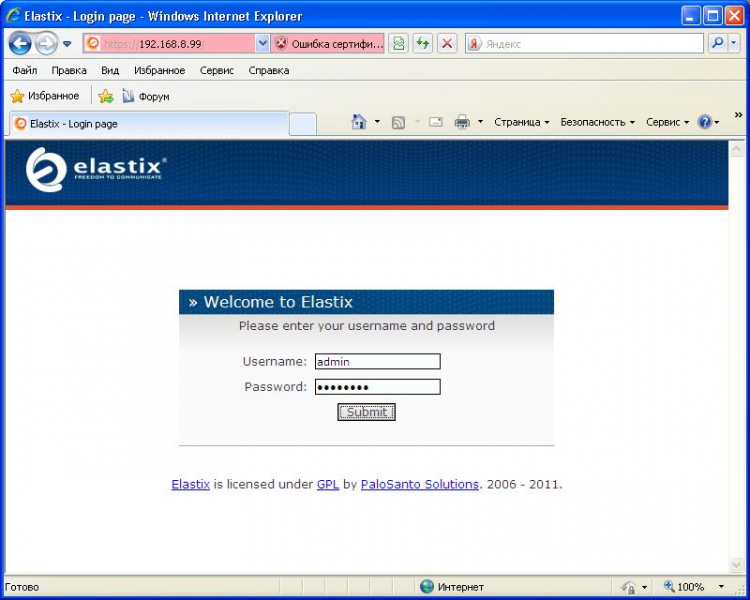The height and width of the screenshot is (600, 750).
Task: Expand the Безопасность dropdown menu
Action: tap(597, 122)
